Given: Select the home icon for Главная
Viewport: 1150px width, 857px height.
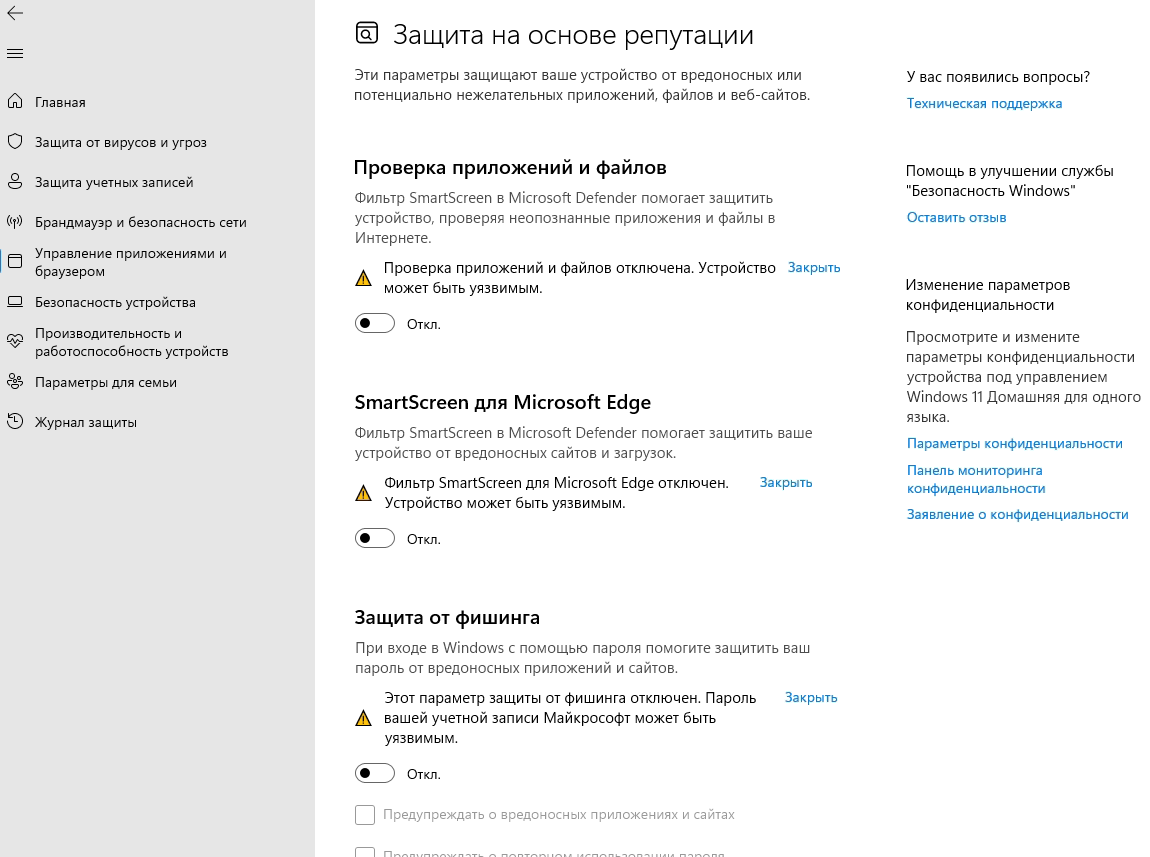Looking at the screenshot, I should [x=15, y=101].
